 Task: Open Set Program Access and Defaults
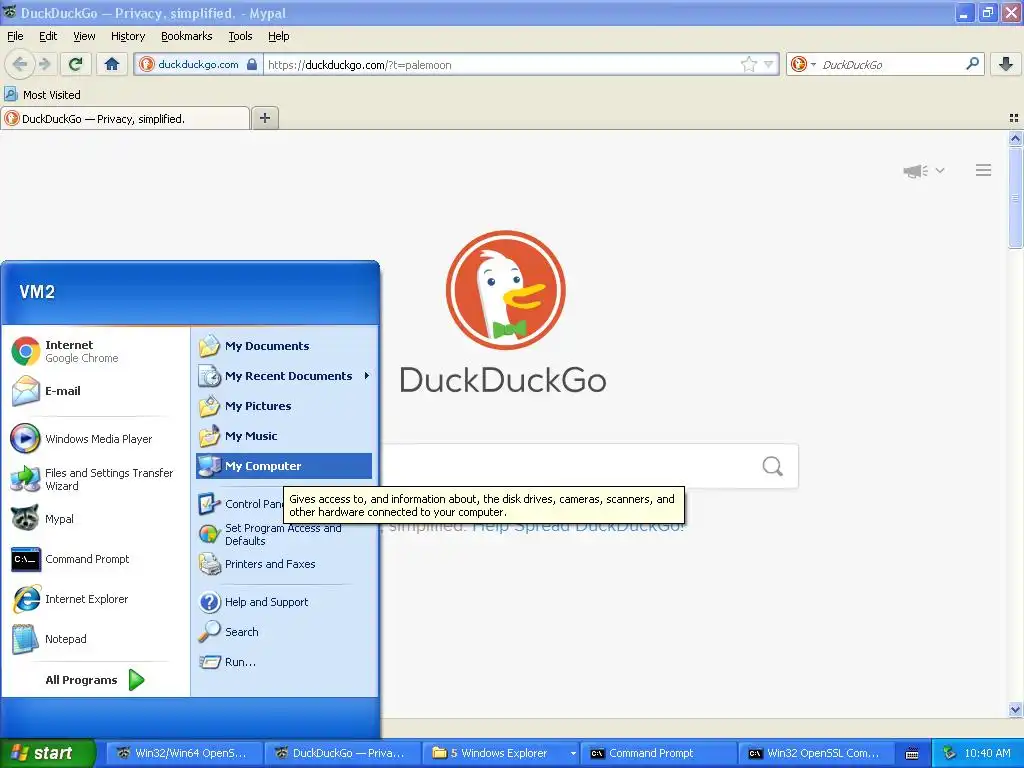284,534
